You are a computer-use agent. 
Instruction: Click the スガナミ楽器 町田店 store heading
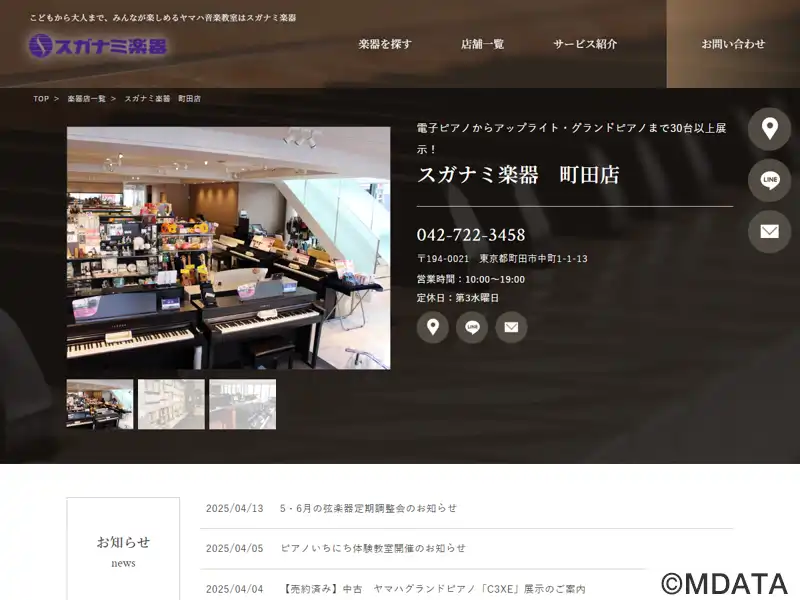click(518, 175)
